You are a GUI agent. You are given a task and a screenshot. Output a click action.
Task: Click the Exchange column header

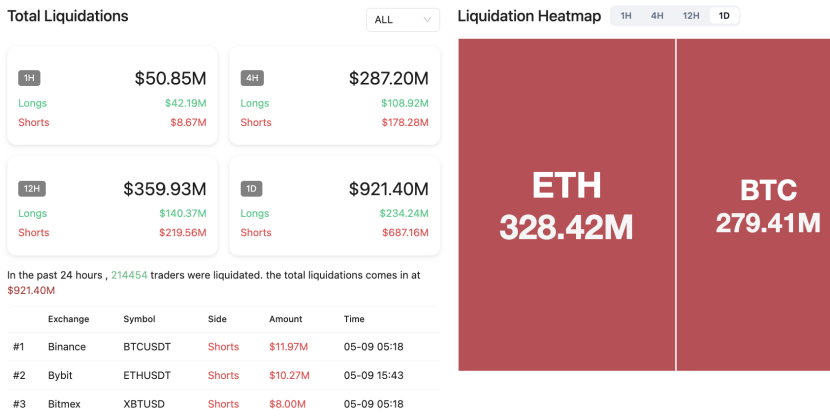coord(68,319)
